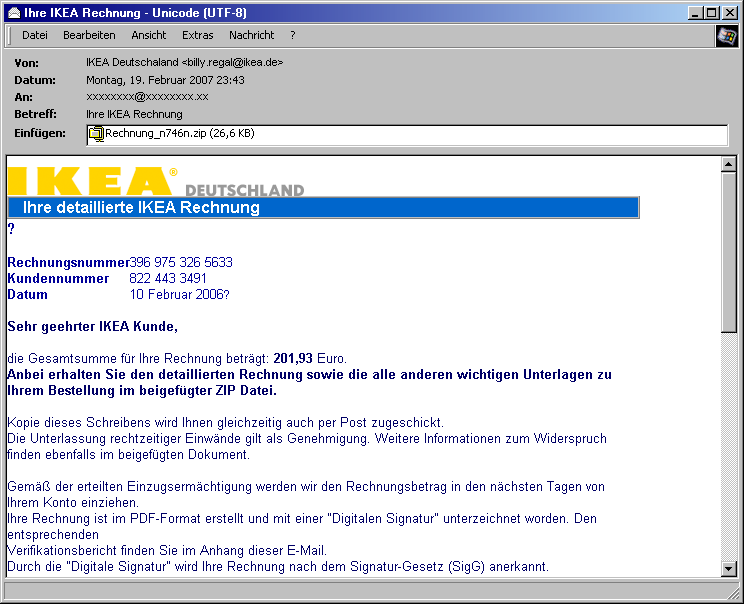Open the Ansicht menu
Viewport: 744px width, 604px height.
coord(149,35)
